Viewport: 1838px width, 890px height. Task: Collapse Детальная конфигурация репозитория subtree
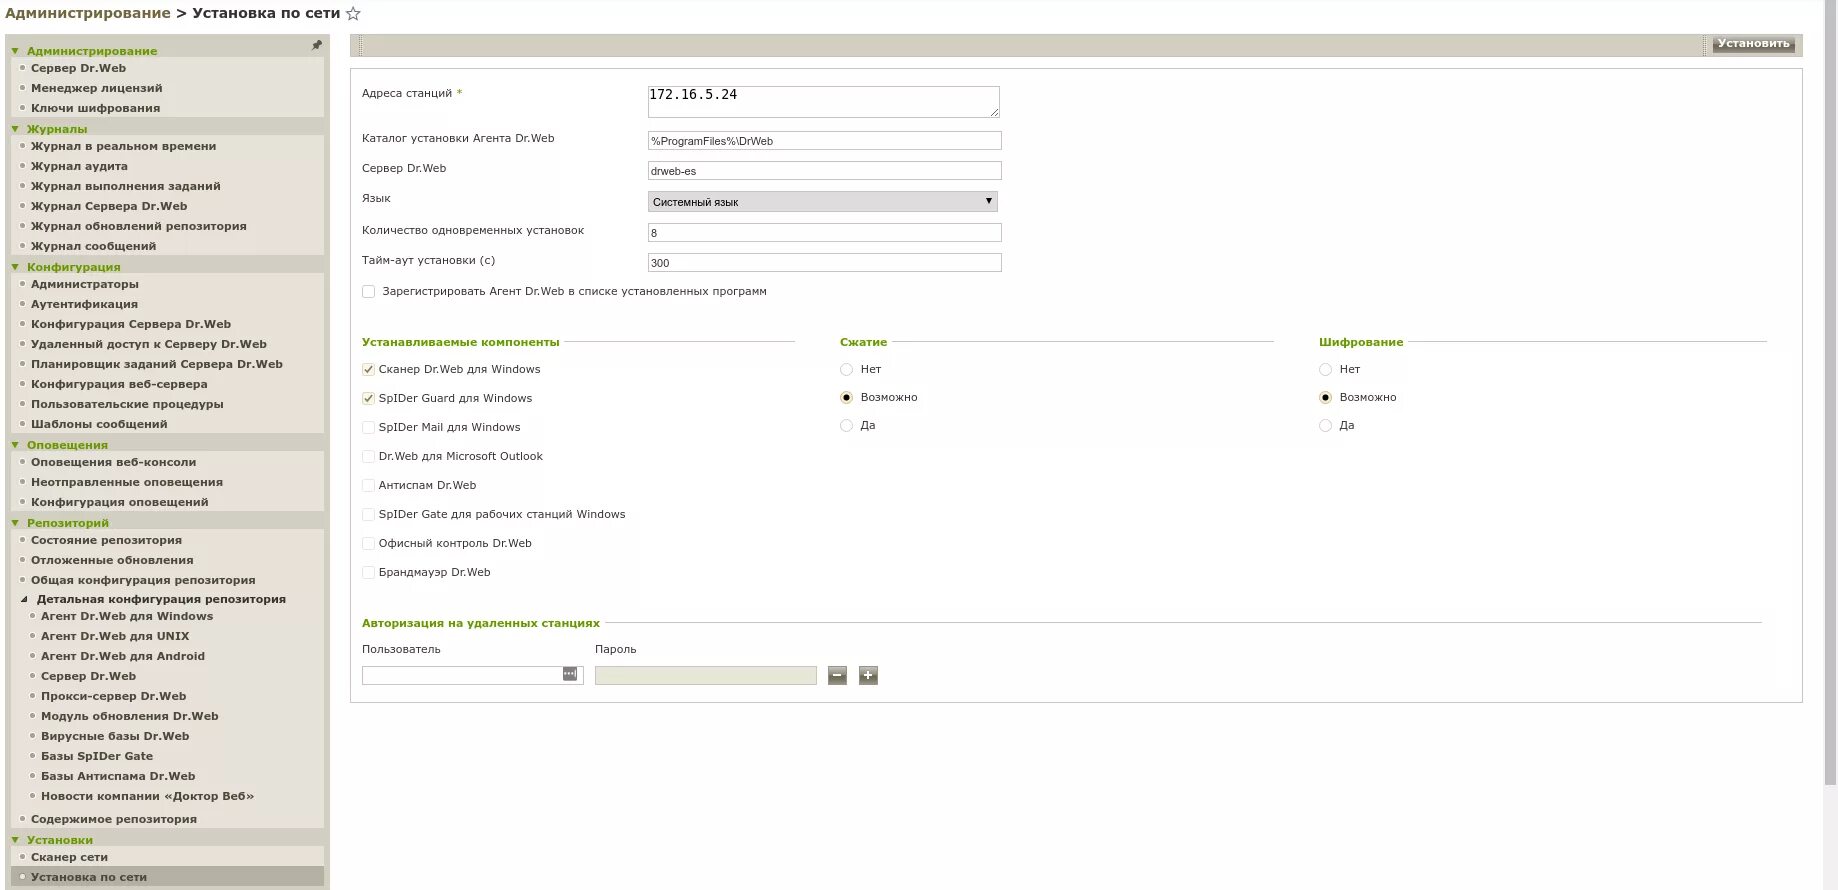[x=25, y=599]
